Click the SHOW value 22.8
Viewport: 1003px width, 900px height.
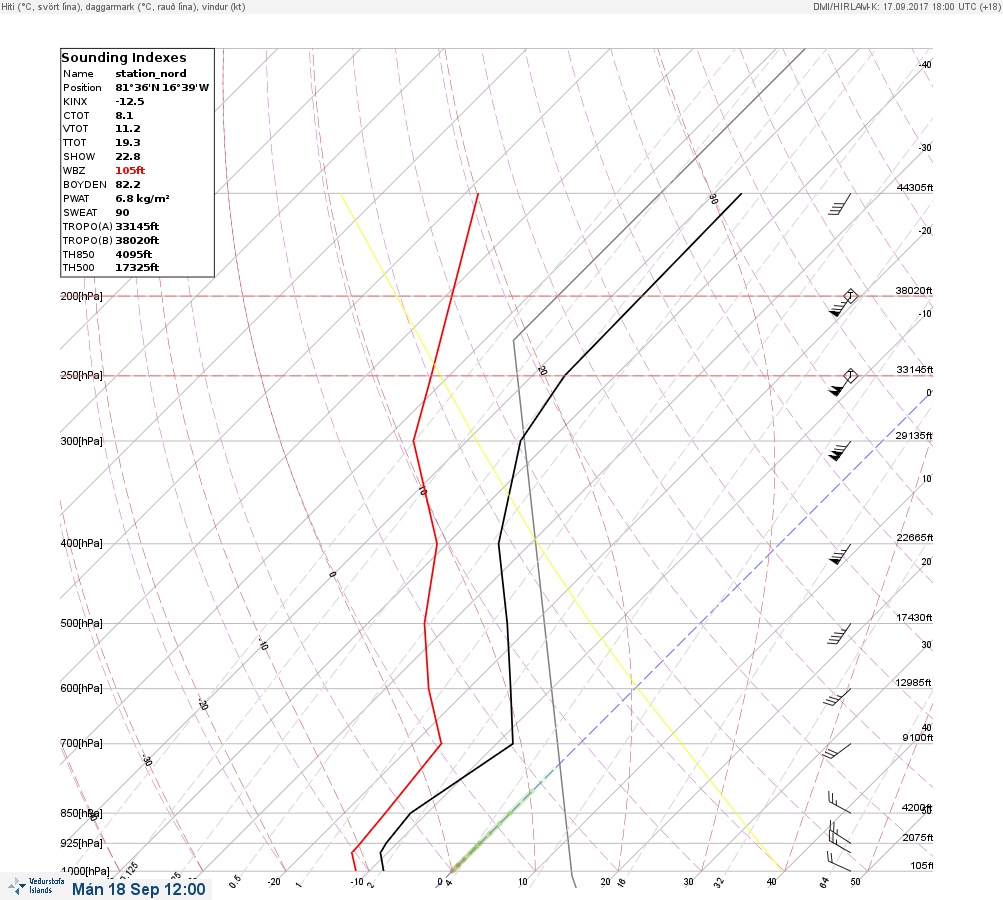click(128, 157)
